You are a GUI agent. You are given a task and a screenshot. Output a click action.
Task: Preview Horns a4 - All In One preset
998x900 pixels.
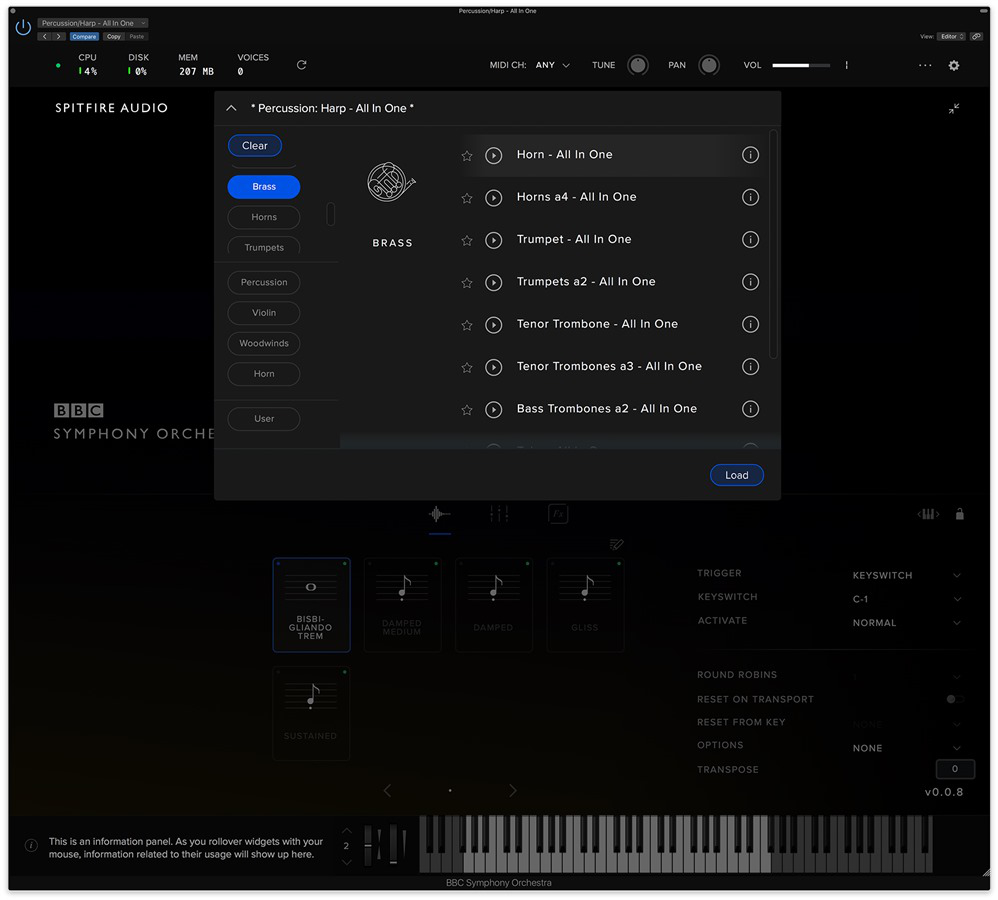click(493, 198)
